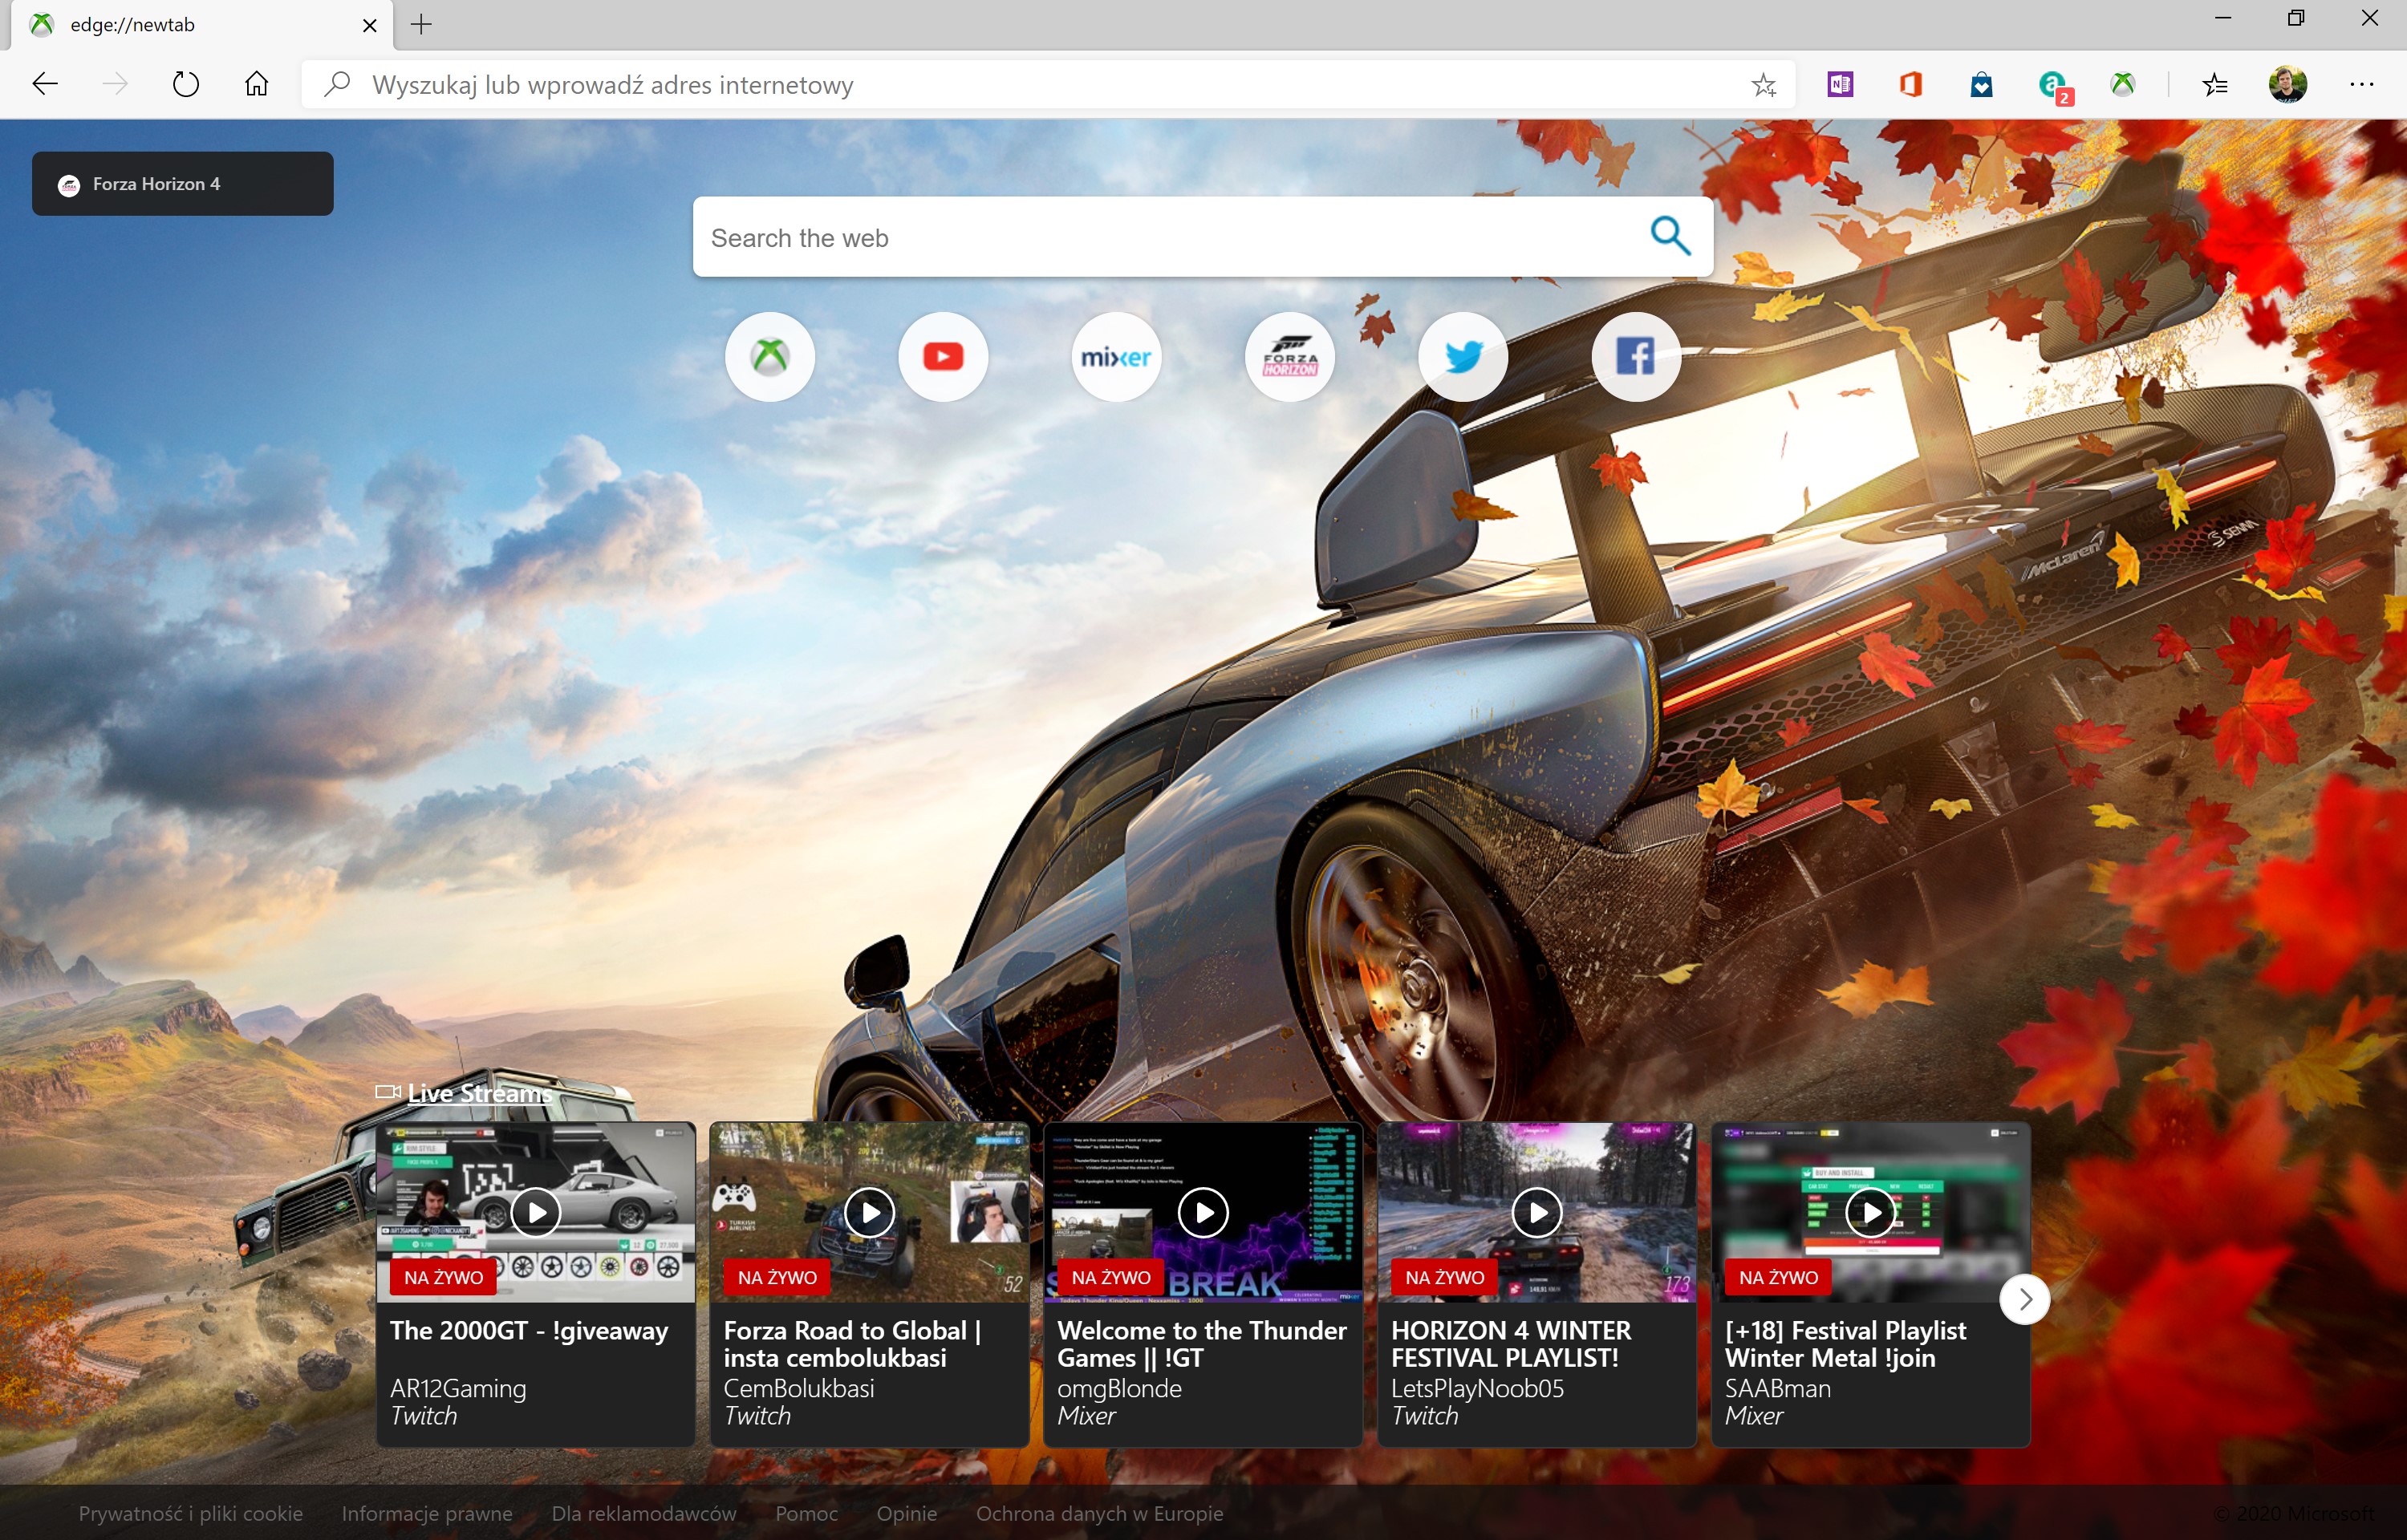Image resolution: width=2407 pixels, height=1540 pixels.
Task: Open the home page via house icon
Action: (x=257, y=84)
